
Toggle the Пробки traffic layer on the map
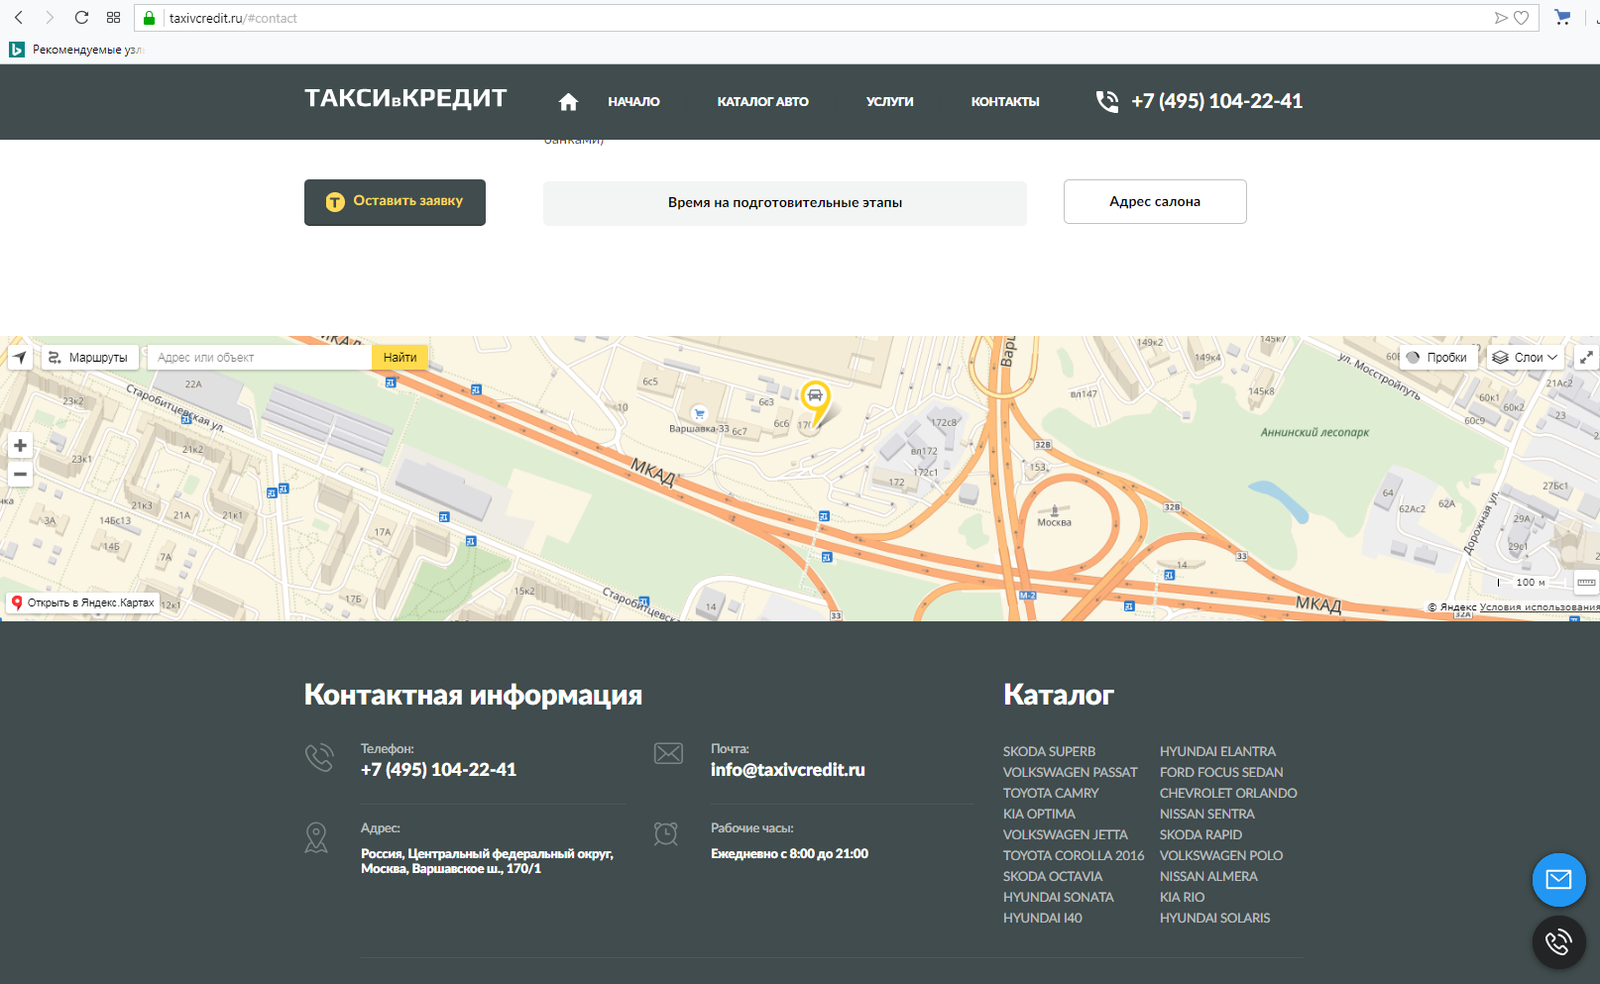[x=1438, y=357]
